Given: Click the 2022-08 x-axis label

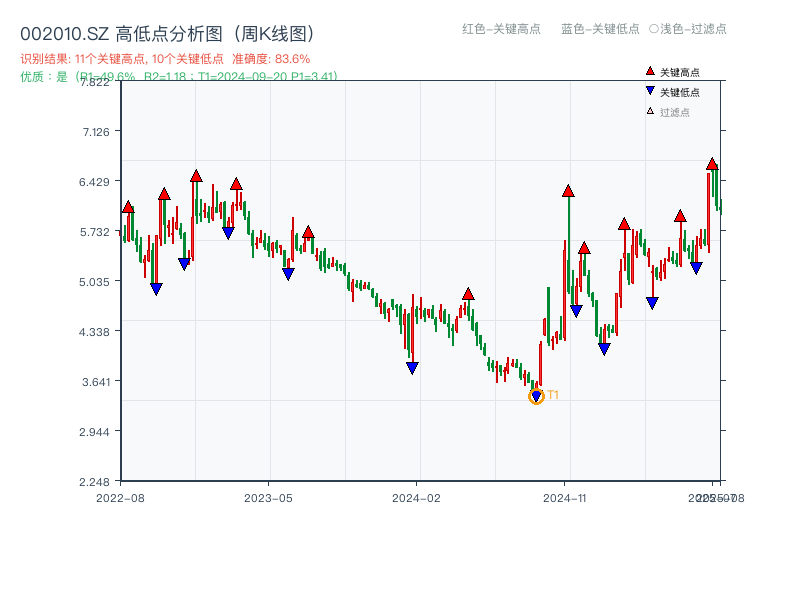Looking at the screenshot, I should click(x=120, y=498).
